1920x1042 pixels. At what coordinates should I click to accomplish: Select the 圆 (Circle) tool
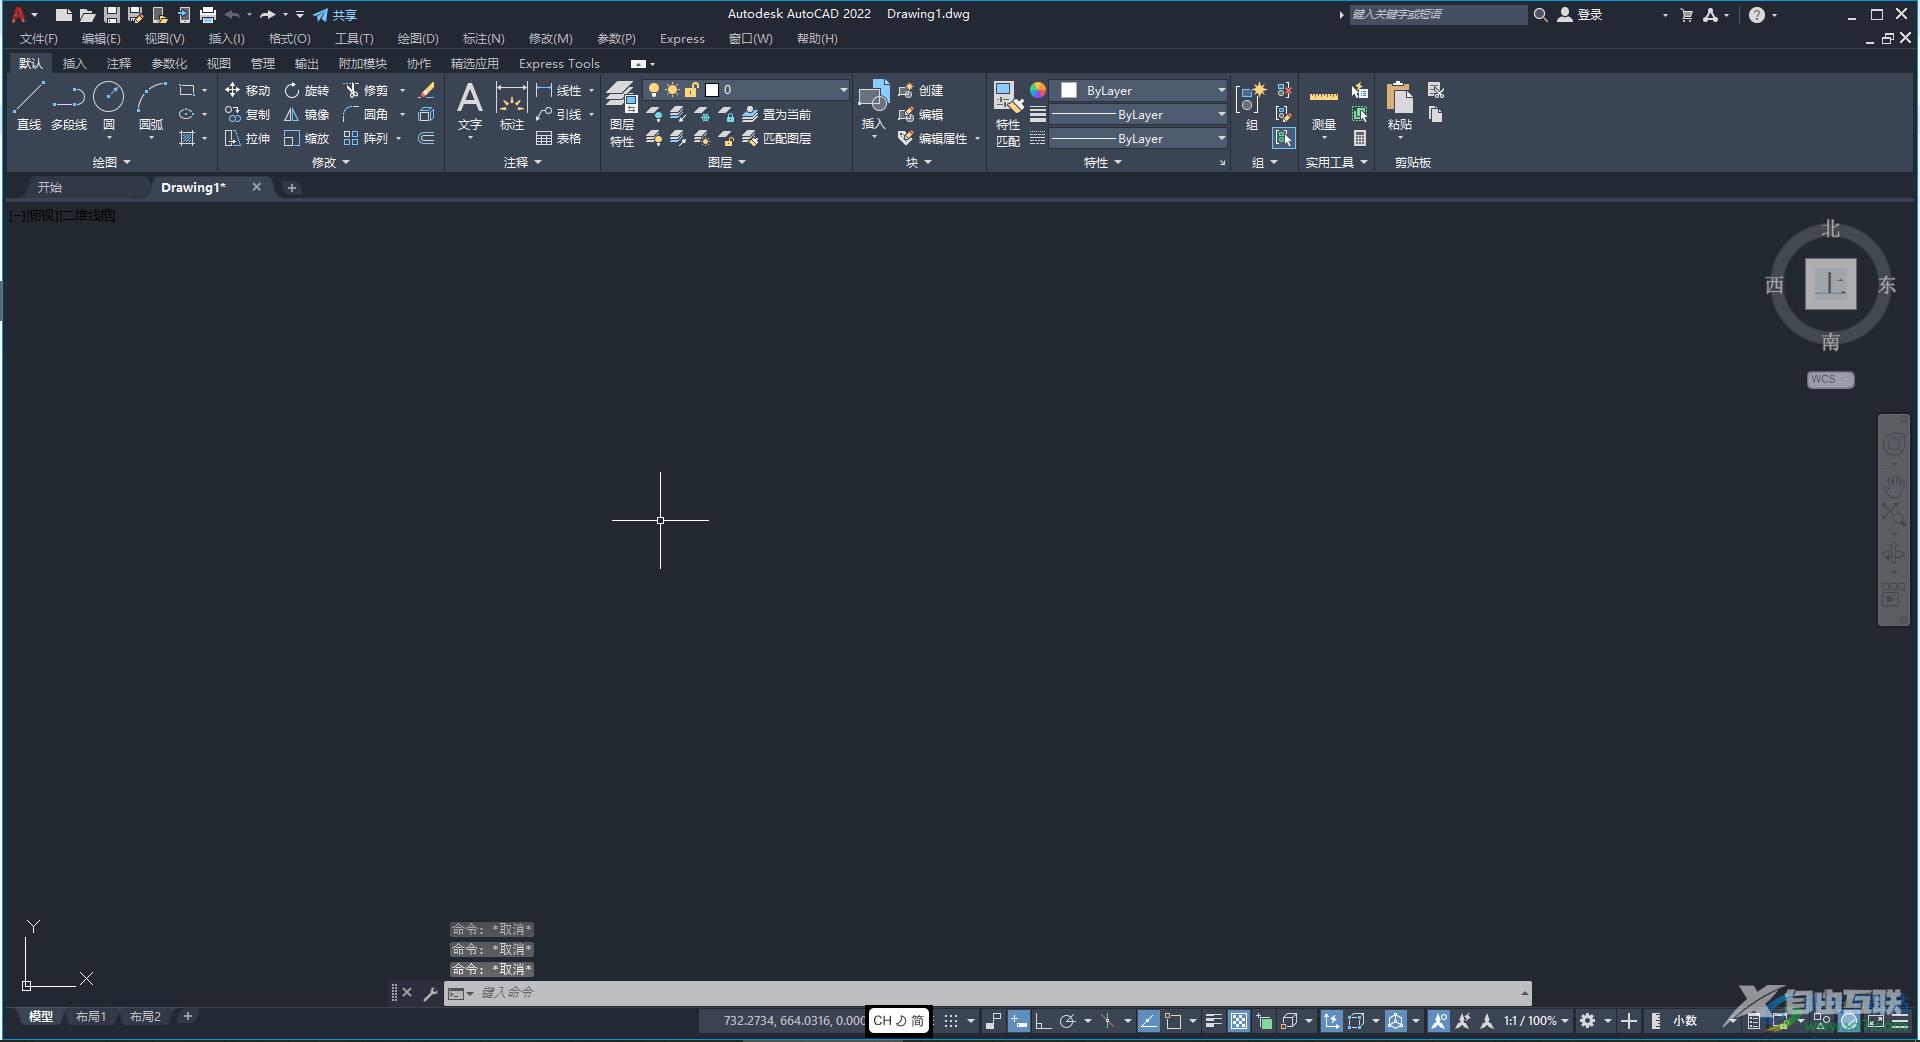108,106
